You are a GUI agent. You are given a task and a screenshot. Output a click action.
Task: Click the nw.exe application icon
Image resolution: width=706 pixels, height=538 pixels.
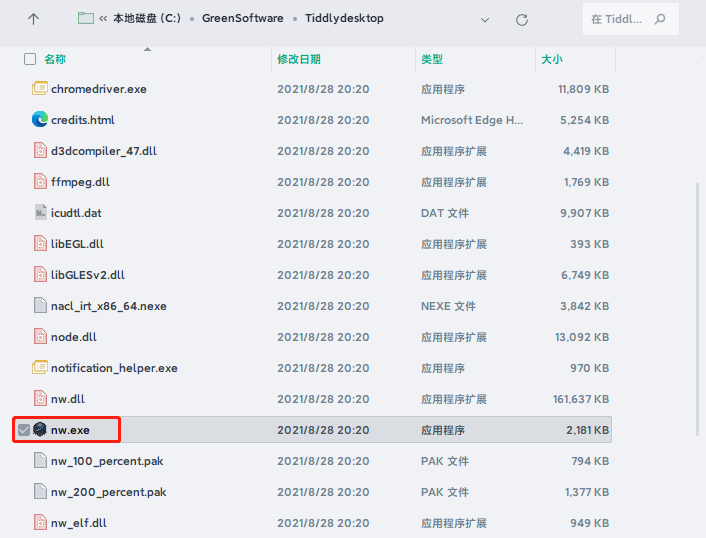tap(40, 429)
